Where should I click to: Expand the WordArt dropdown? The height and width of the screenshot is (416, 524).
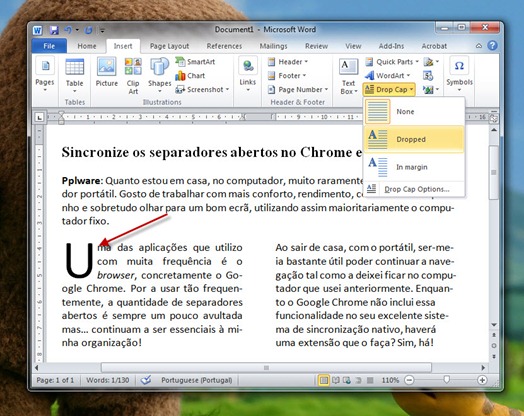(387, 76)
